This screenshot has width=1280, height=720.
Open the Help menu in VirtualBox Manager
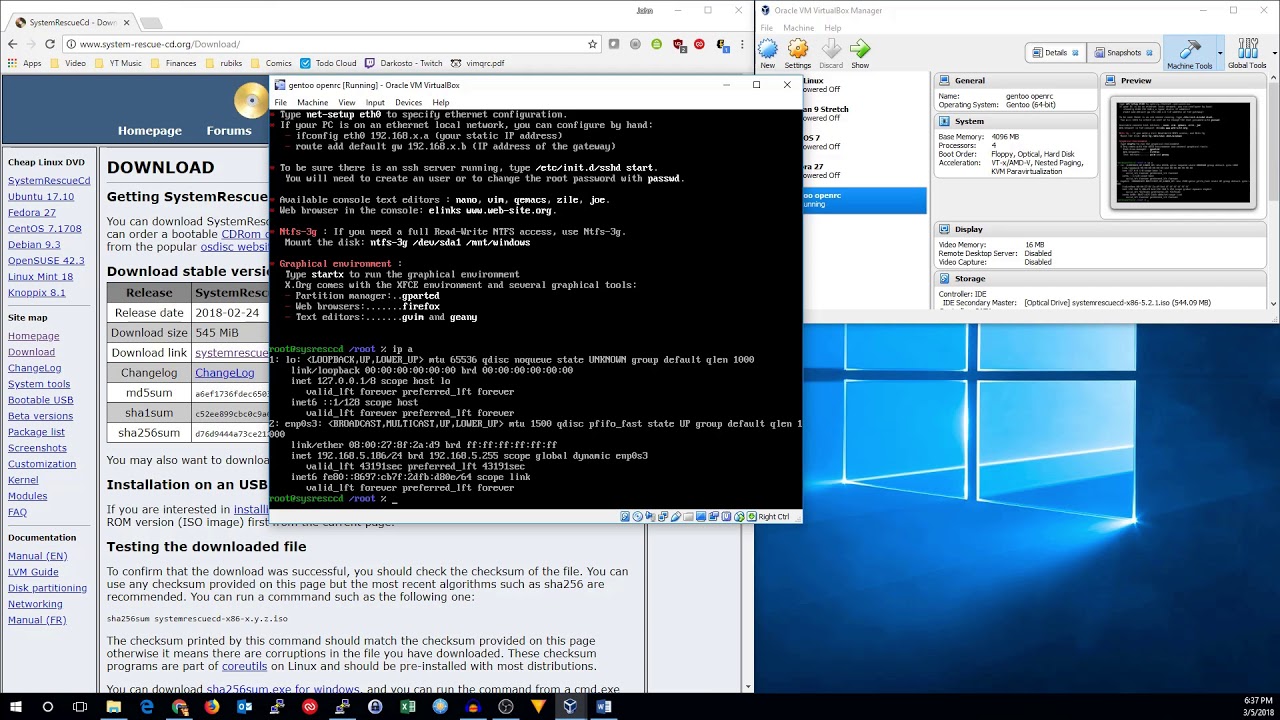832,28
